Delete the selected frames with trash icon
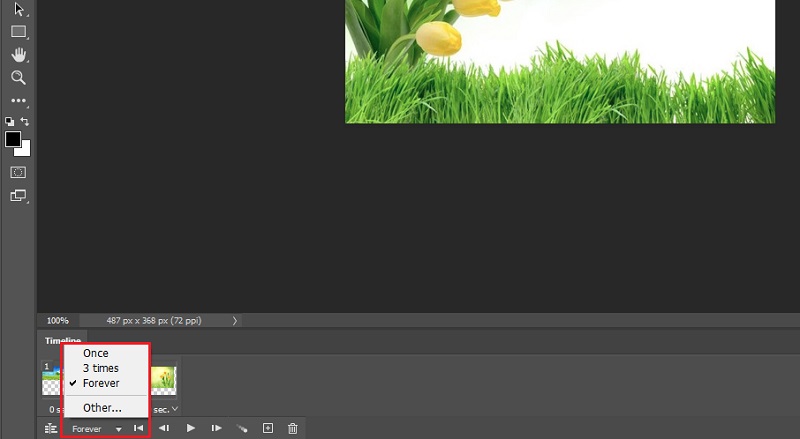The width and height of the screenshot is (800, 439). click(293, 428)
